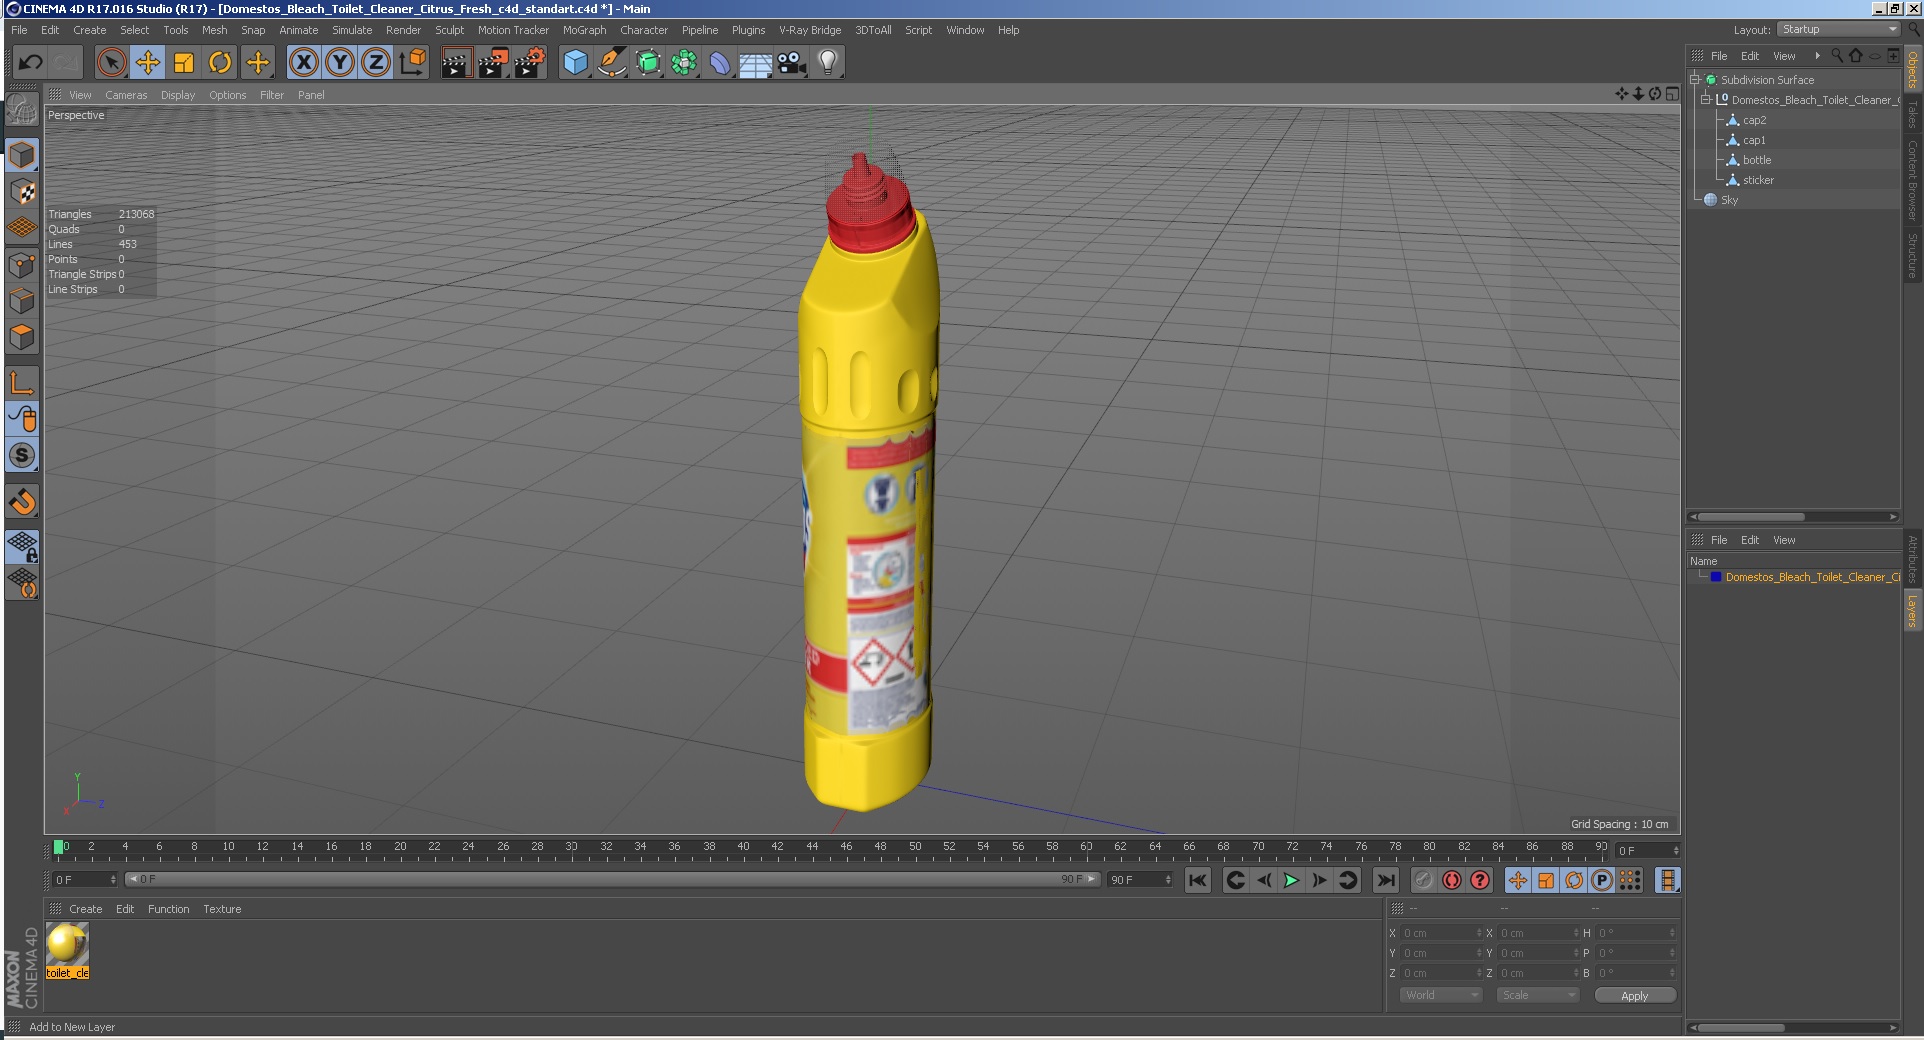Open the Layout dropdown showing Startup

[x=1839, y=30]
